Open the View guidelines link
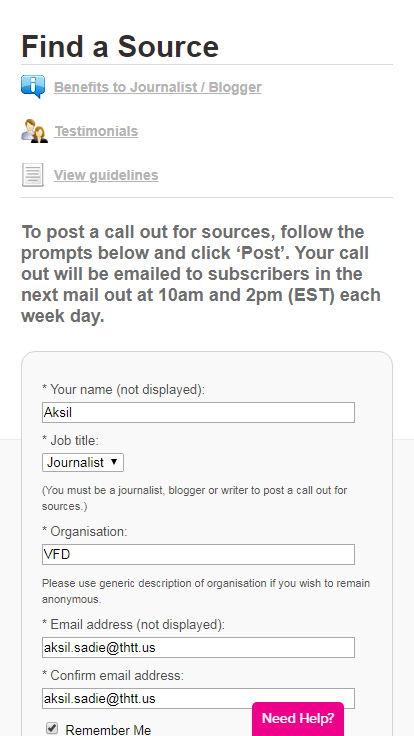The width and height of the screenshot is (414, 736). coord(106,175)
